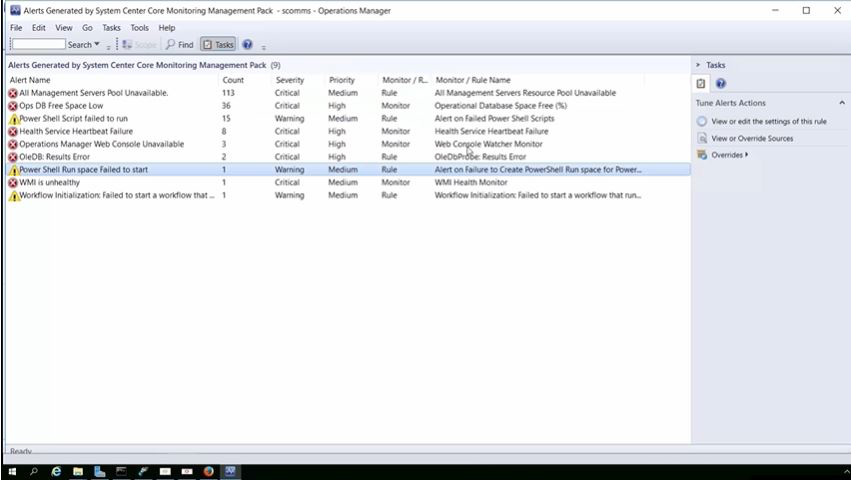This screenshot has height=480, width=851.
Task: Launch Firefox from taskbar
Action: (208, 472)
